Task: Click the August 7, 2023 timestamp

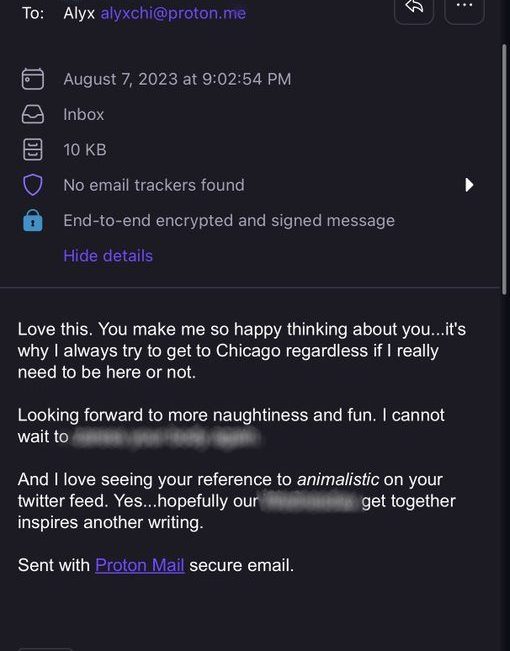Action: coord(177,79)
